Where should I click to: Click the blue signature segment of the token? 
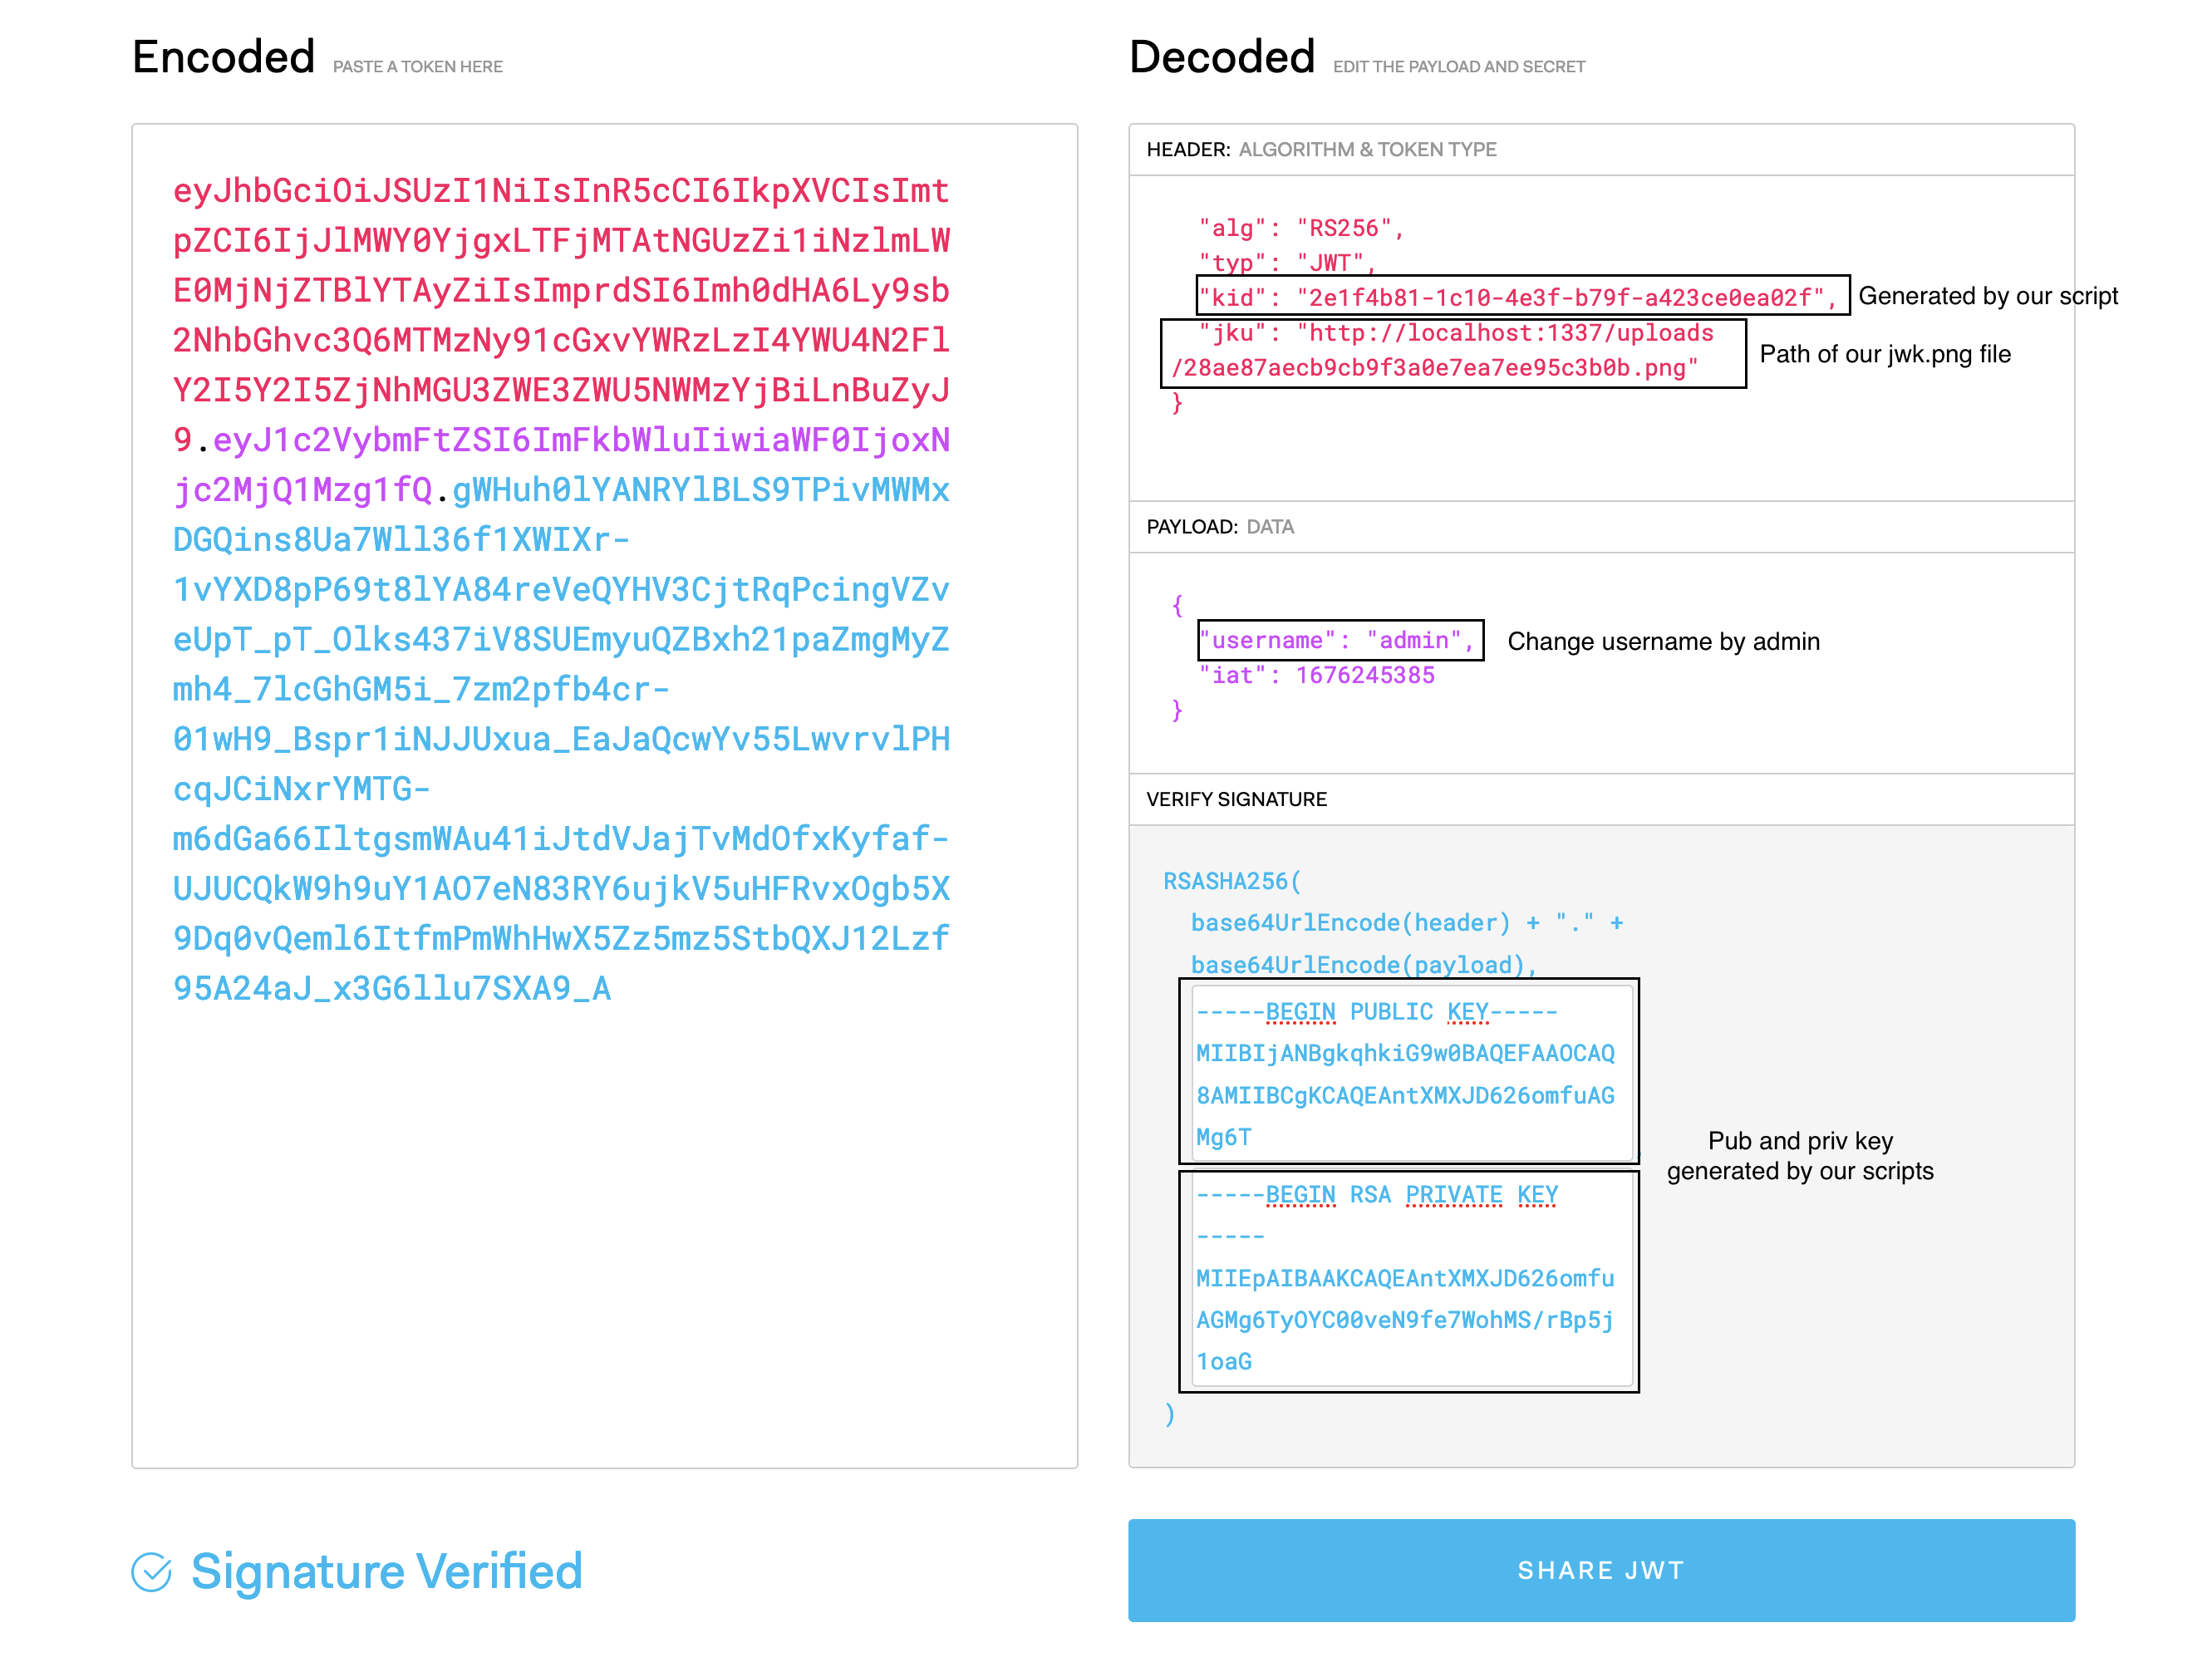561,739
